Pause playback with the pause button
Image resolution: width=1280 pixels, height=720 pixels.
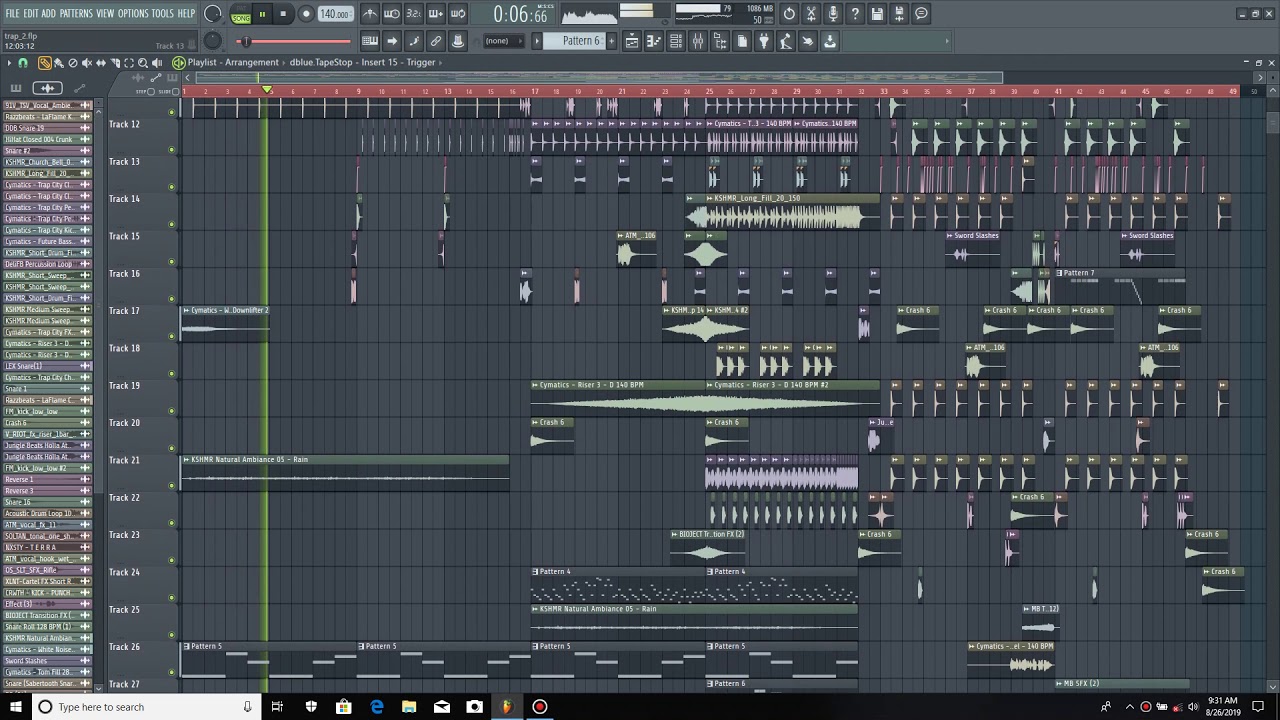pos(262,14)
